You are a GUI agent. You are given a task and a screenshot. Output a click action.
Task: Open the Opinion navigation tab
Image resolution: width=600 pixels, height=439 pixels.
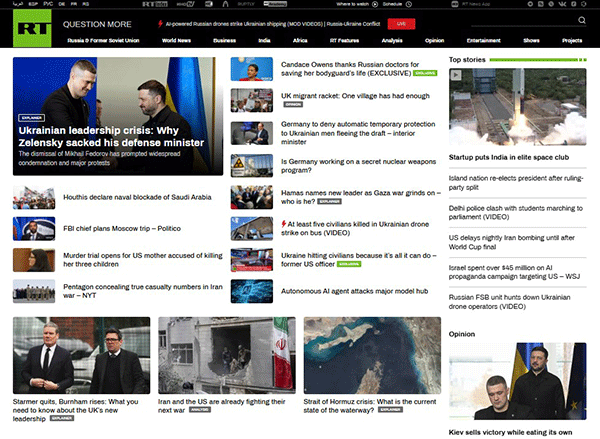tap(434, 41)
